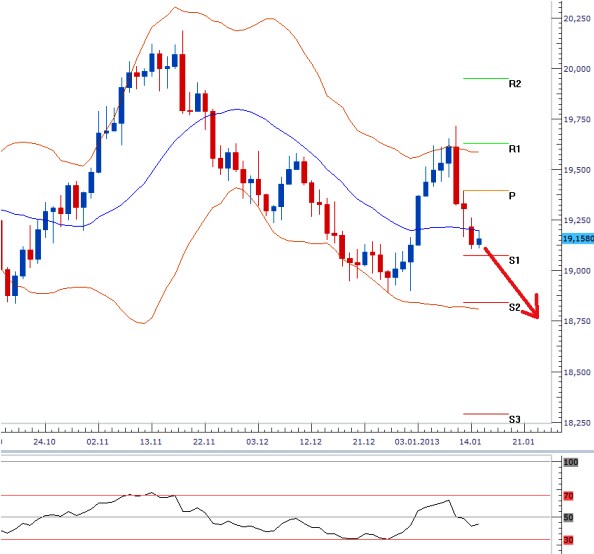Click the 13.11 date on time axis
The image size is (594, 554).
coord(151,442)
